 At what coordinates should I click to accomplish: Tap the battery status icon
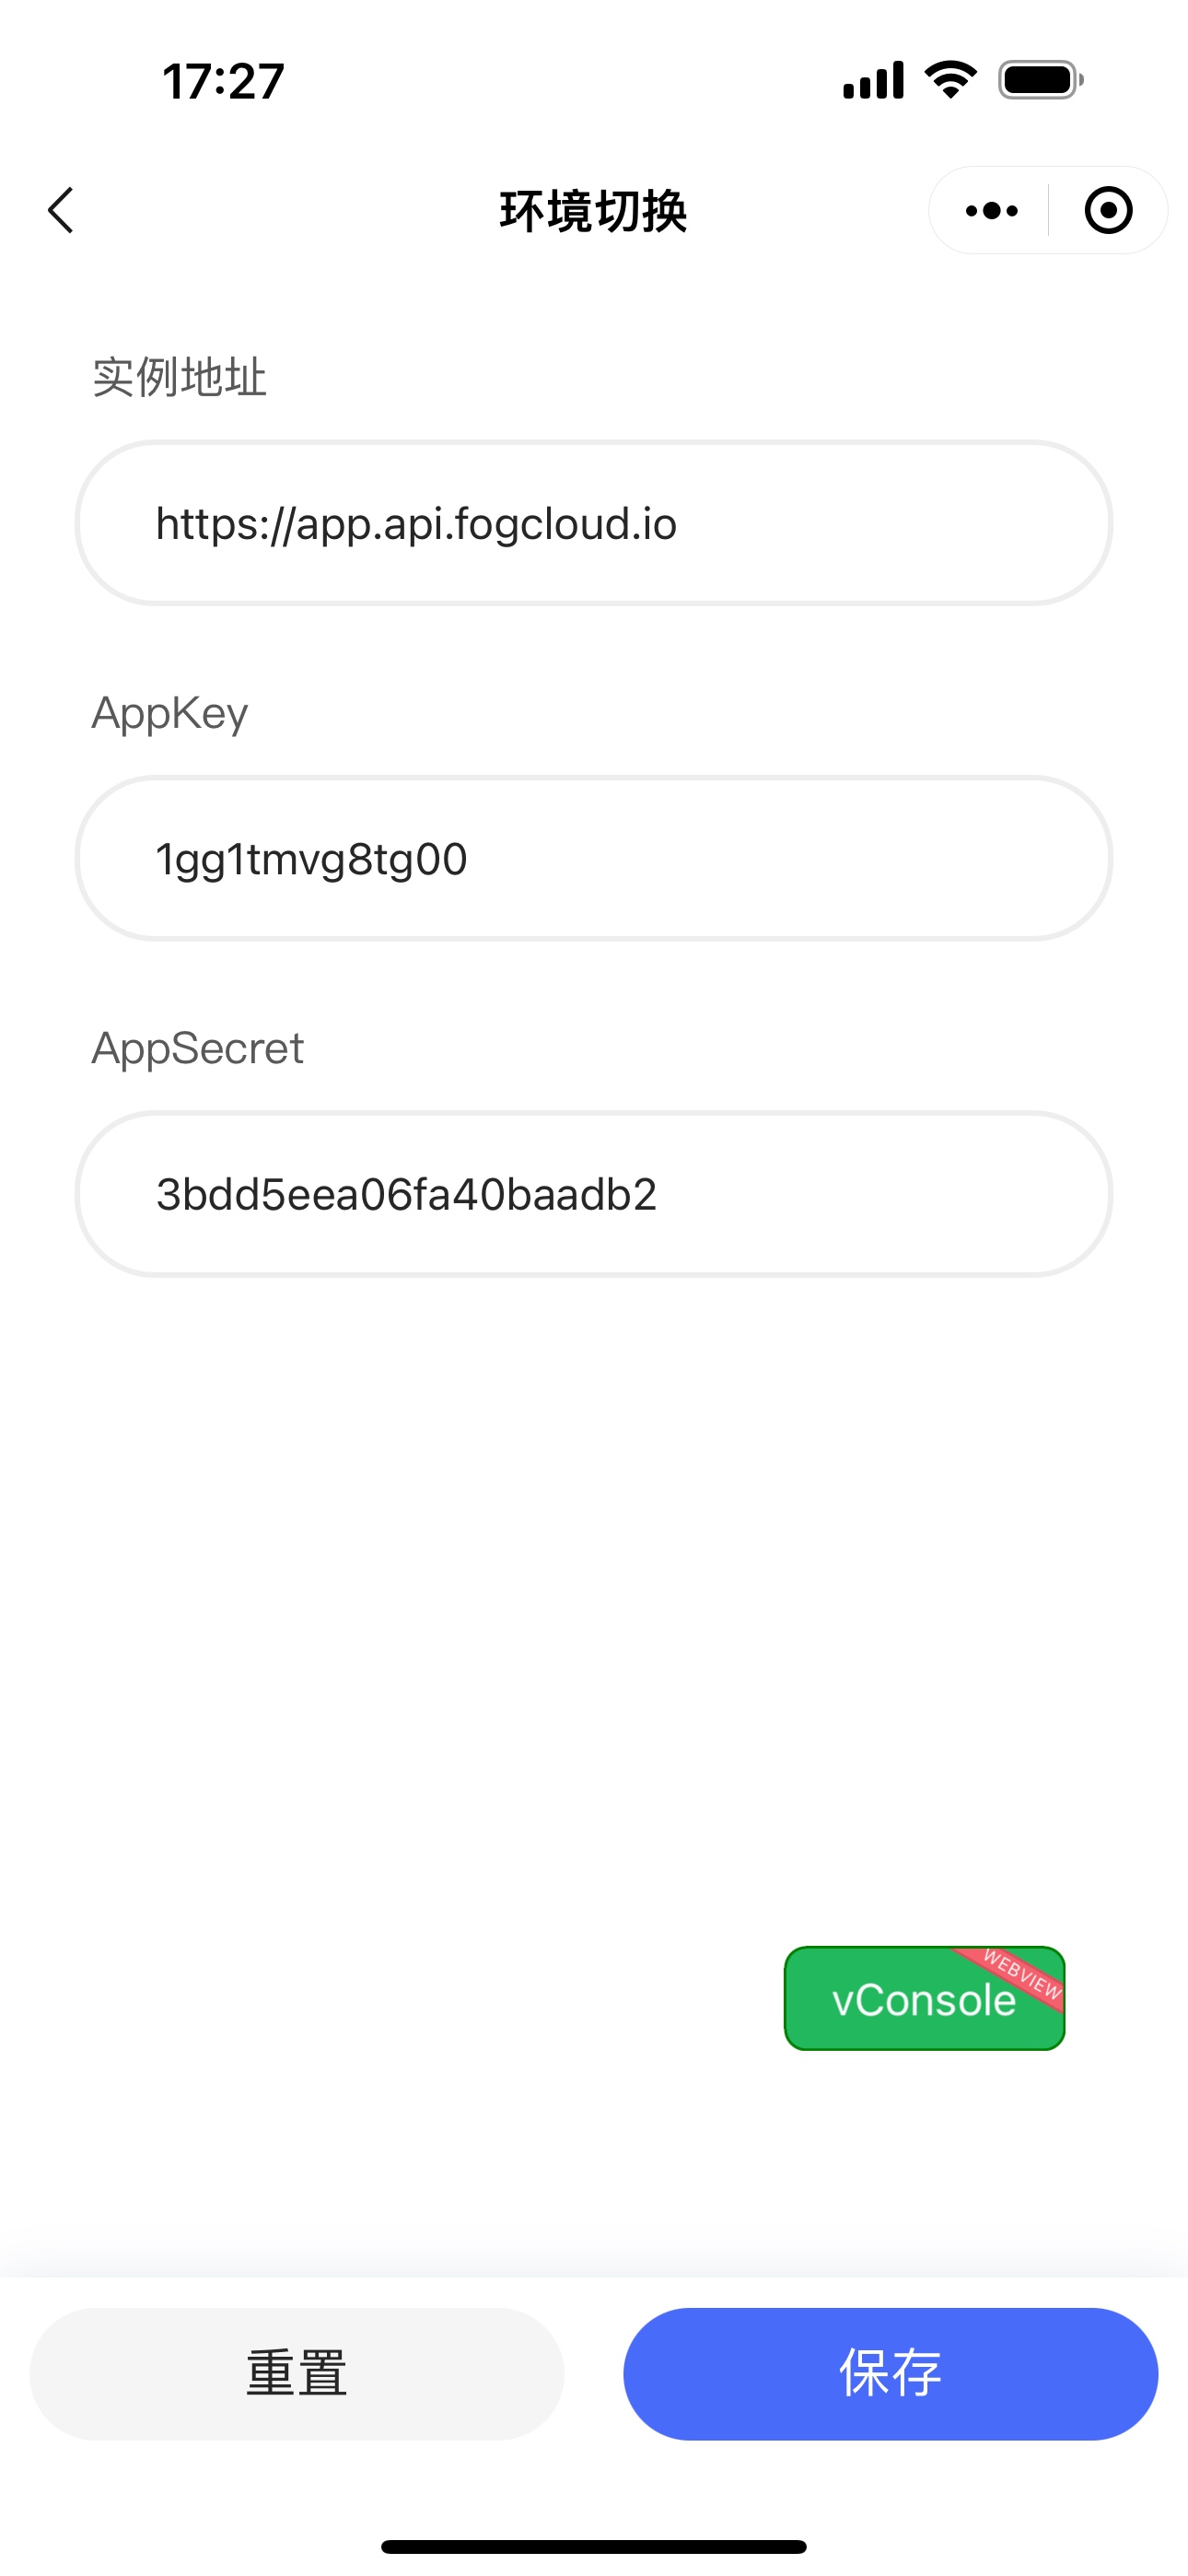tap(1041, 80)
